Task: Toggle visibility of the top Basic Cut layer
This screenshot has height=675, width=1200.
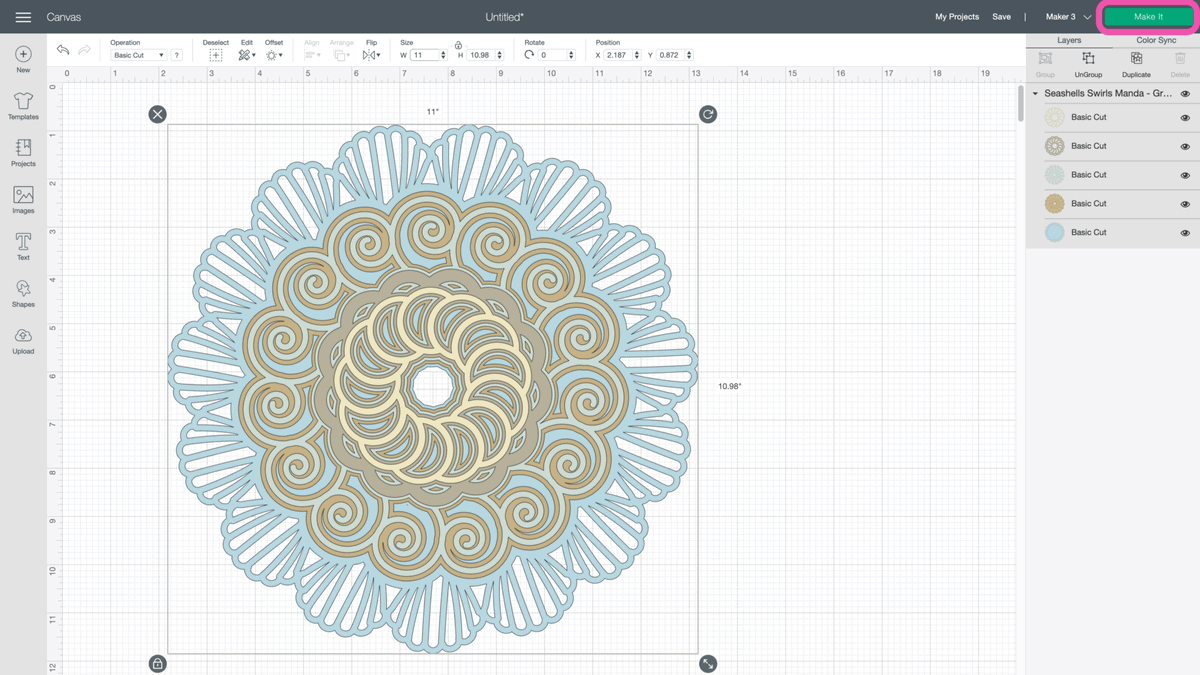Action: click(1186, 117)
